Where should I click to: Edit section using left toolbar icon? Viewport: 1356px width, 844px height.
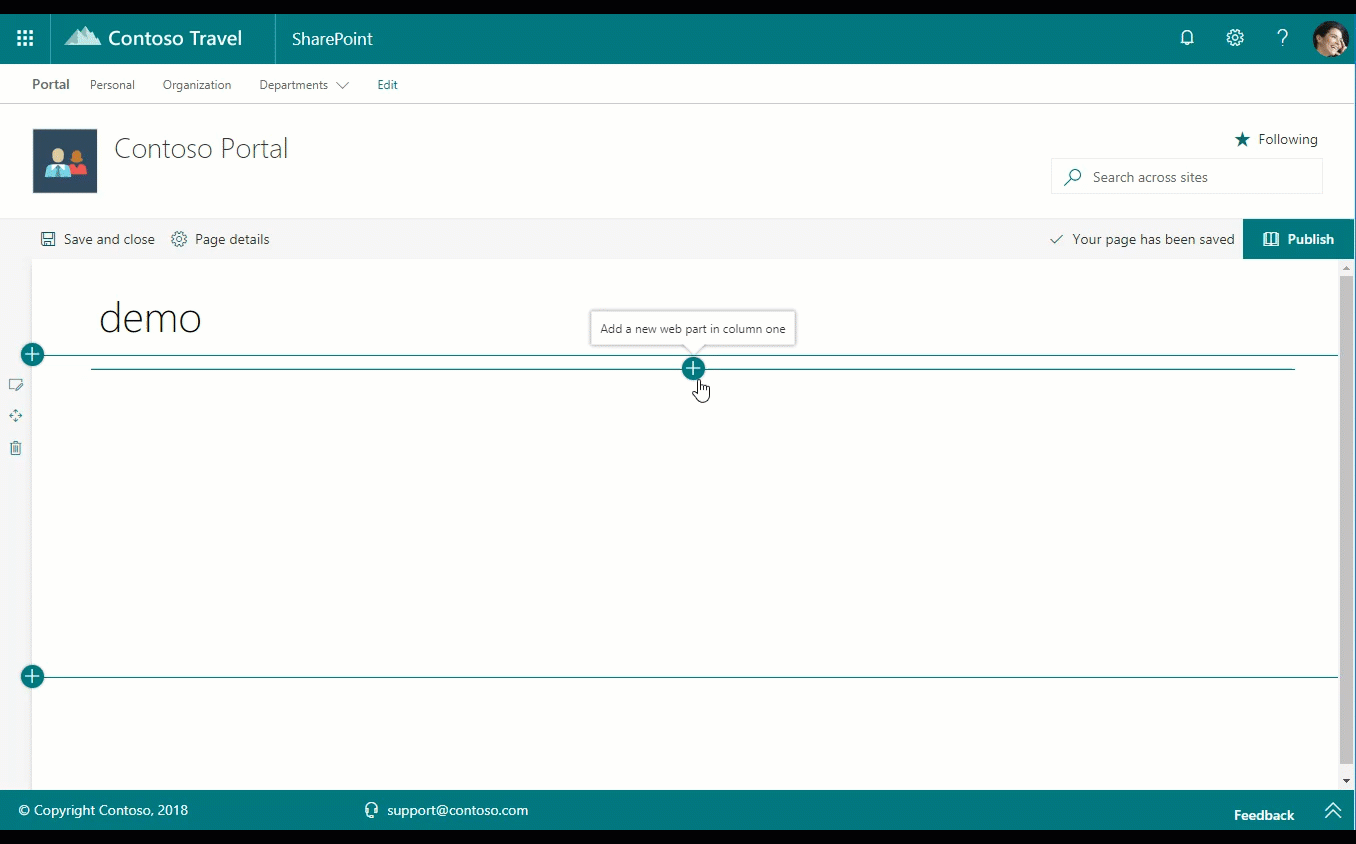16,385
